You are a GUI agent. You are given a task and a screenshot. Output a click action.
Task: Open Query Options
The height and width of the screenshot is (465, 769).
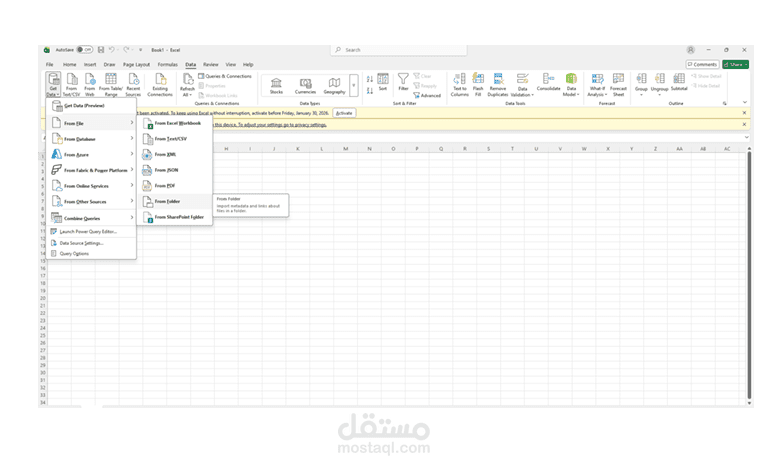coord(92,254)
